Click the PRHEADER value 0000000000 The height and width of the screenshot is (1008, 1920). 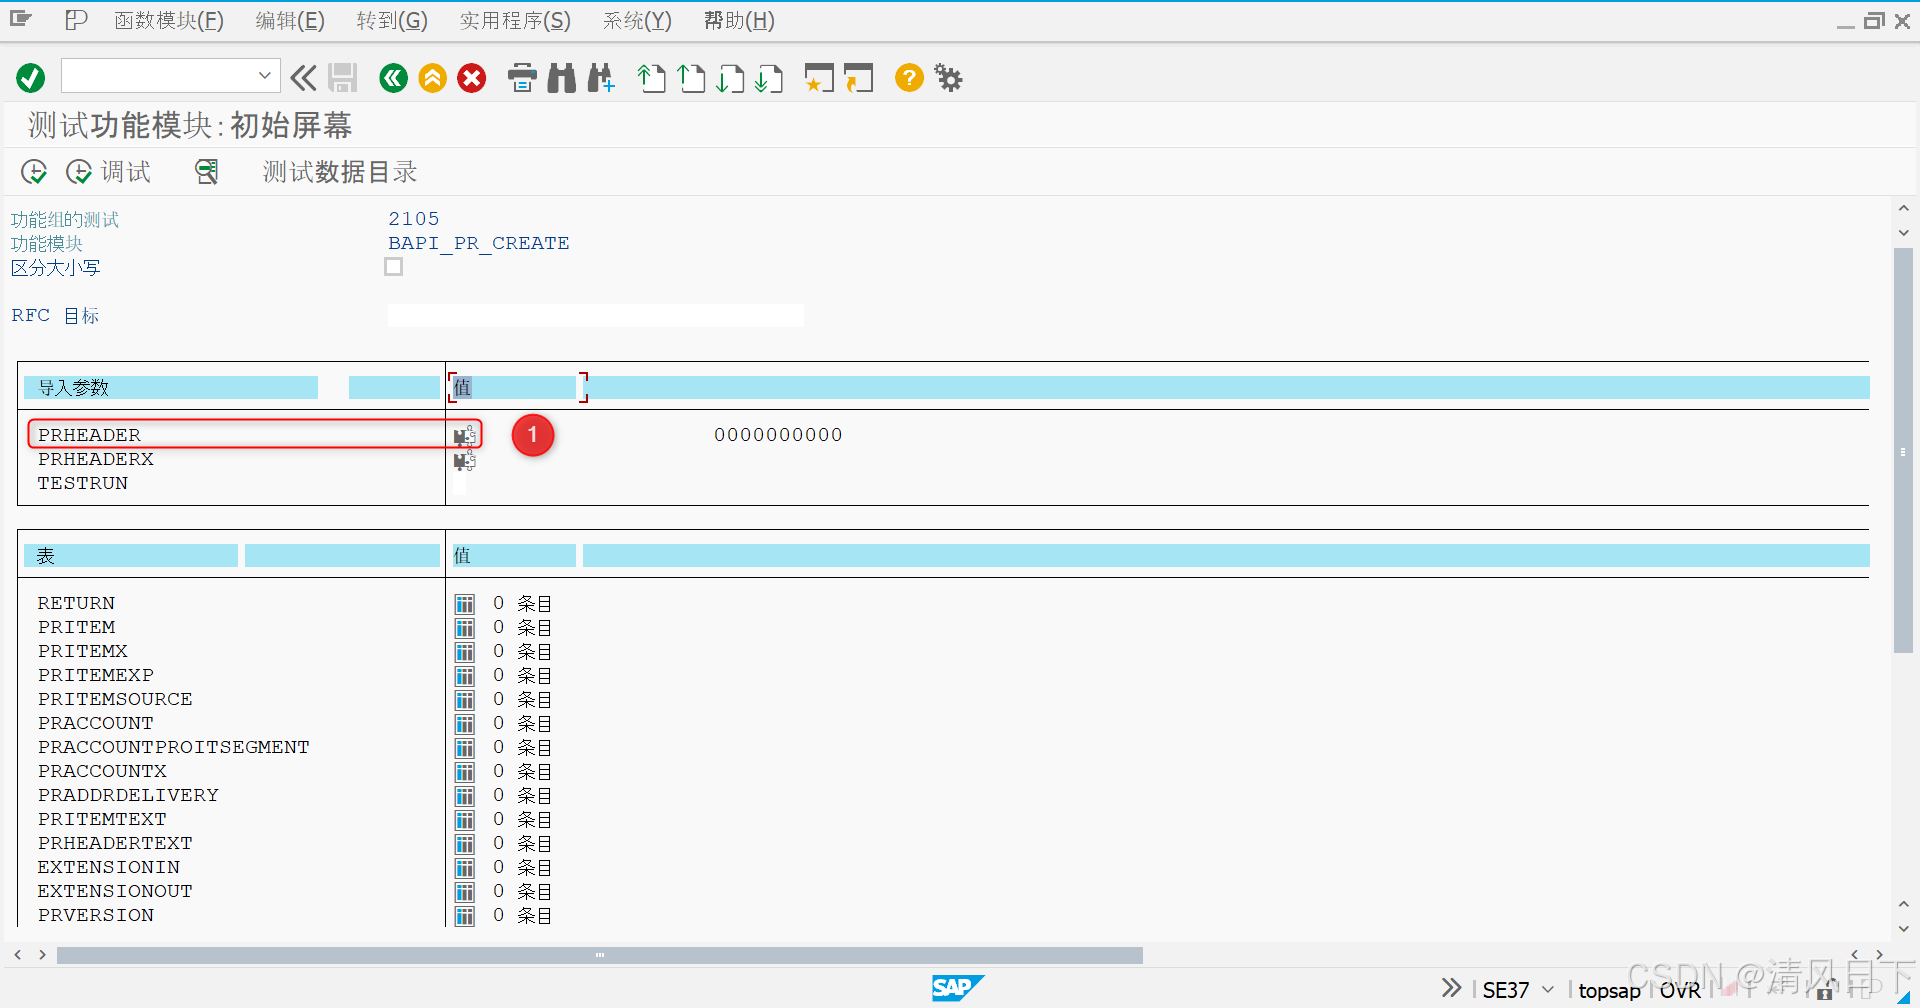[x=778, y=435]
